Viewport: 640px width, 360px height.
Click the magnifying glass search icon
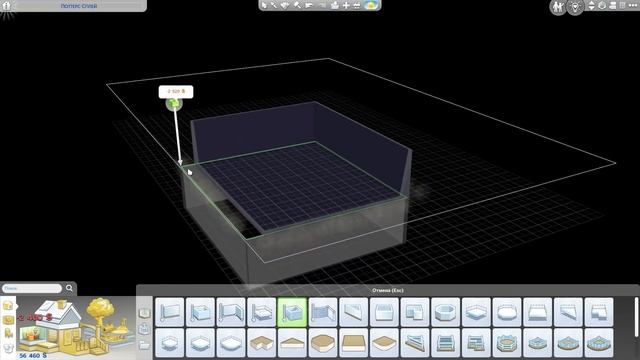coord(69,288)
